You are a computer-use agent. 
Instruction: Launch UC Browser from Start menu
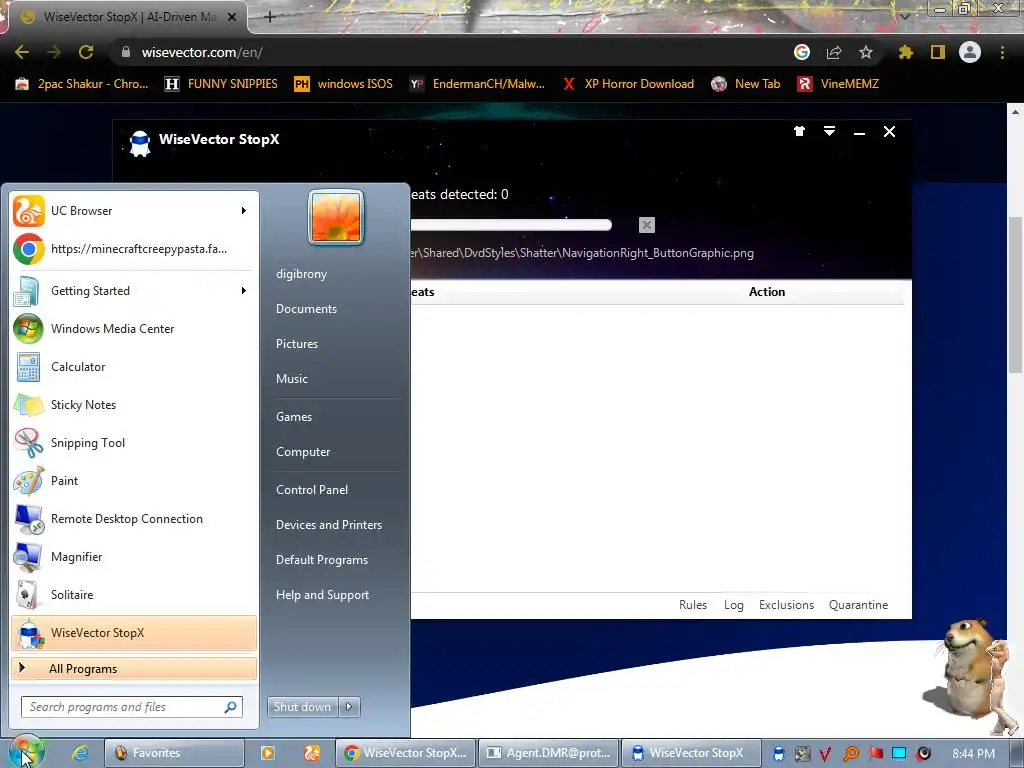coord(134,211)
